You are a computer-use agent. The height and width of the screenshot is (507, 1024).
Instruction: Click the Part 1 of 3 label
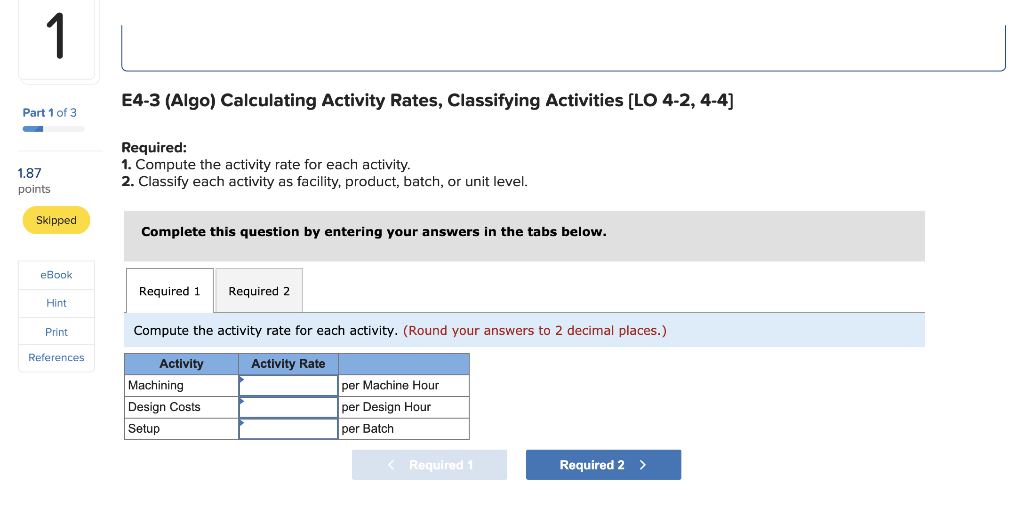(x=50, y=112)
